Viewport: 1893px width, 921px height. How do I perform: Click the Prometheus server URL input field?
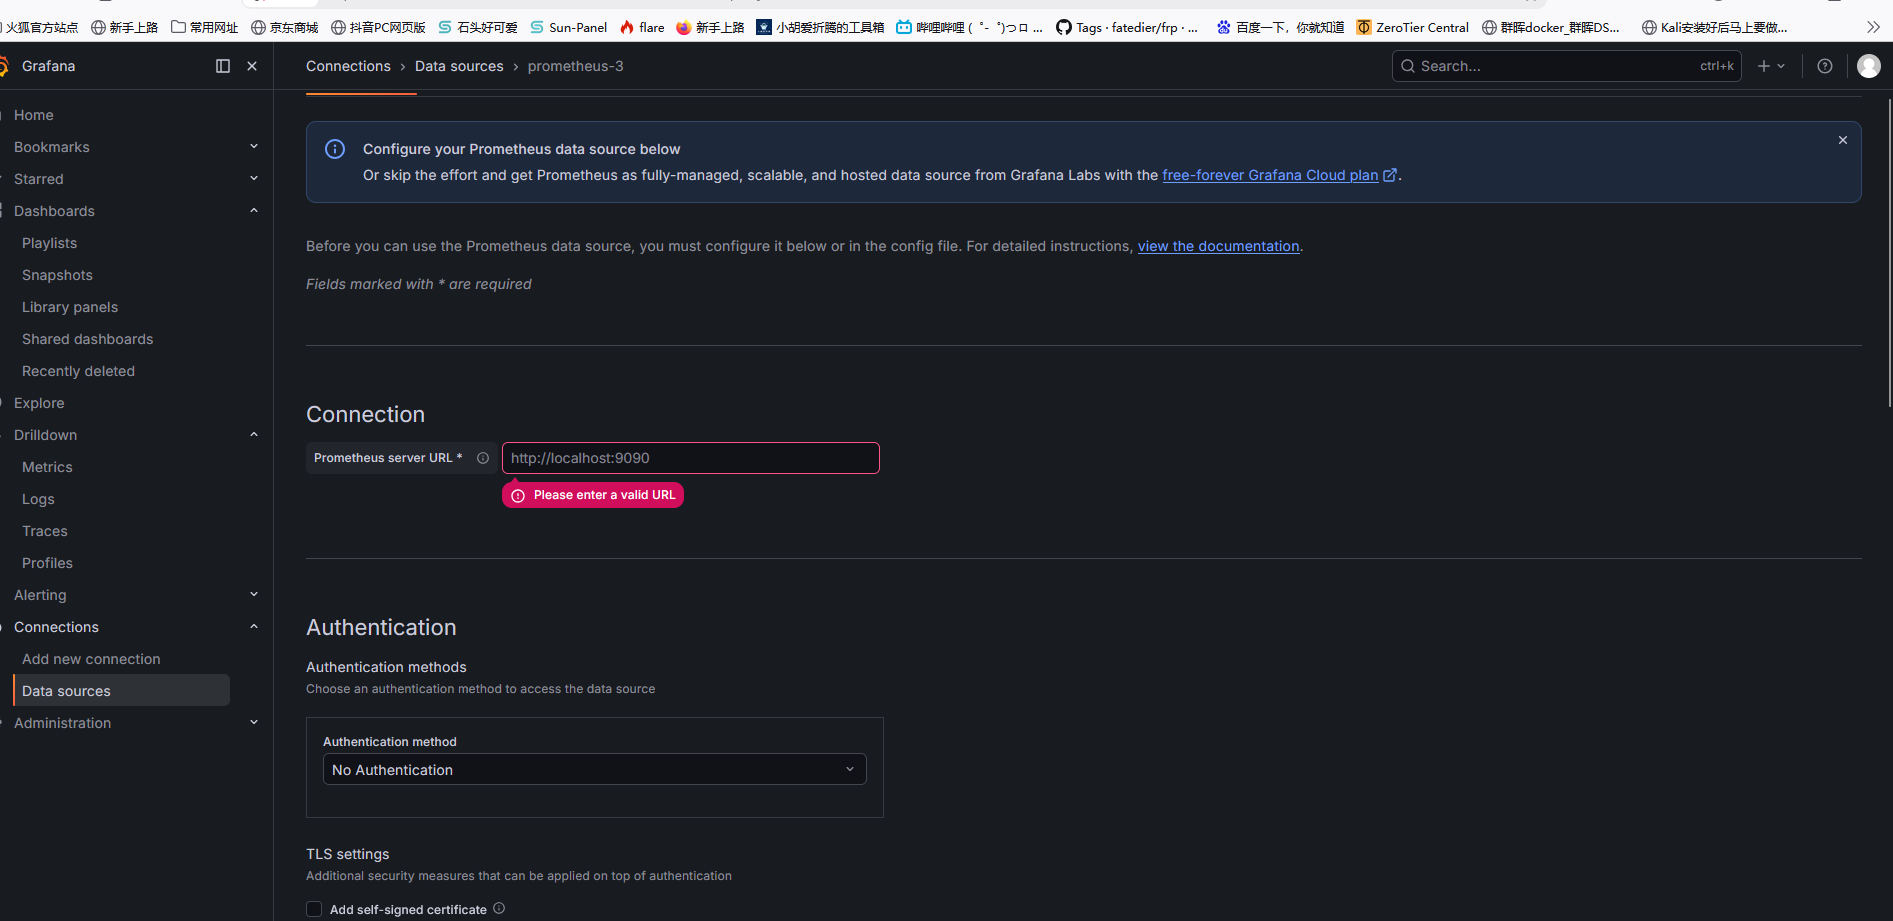[x=691, y=458]
